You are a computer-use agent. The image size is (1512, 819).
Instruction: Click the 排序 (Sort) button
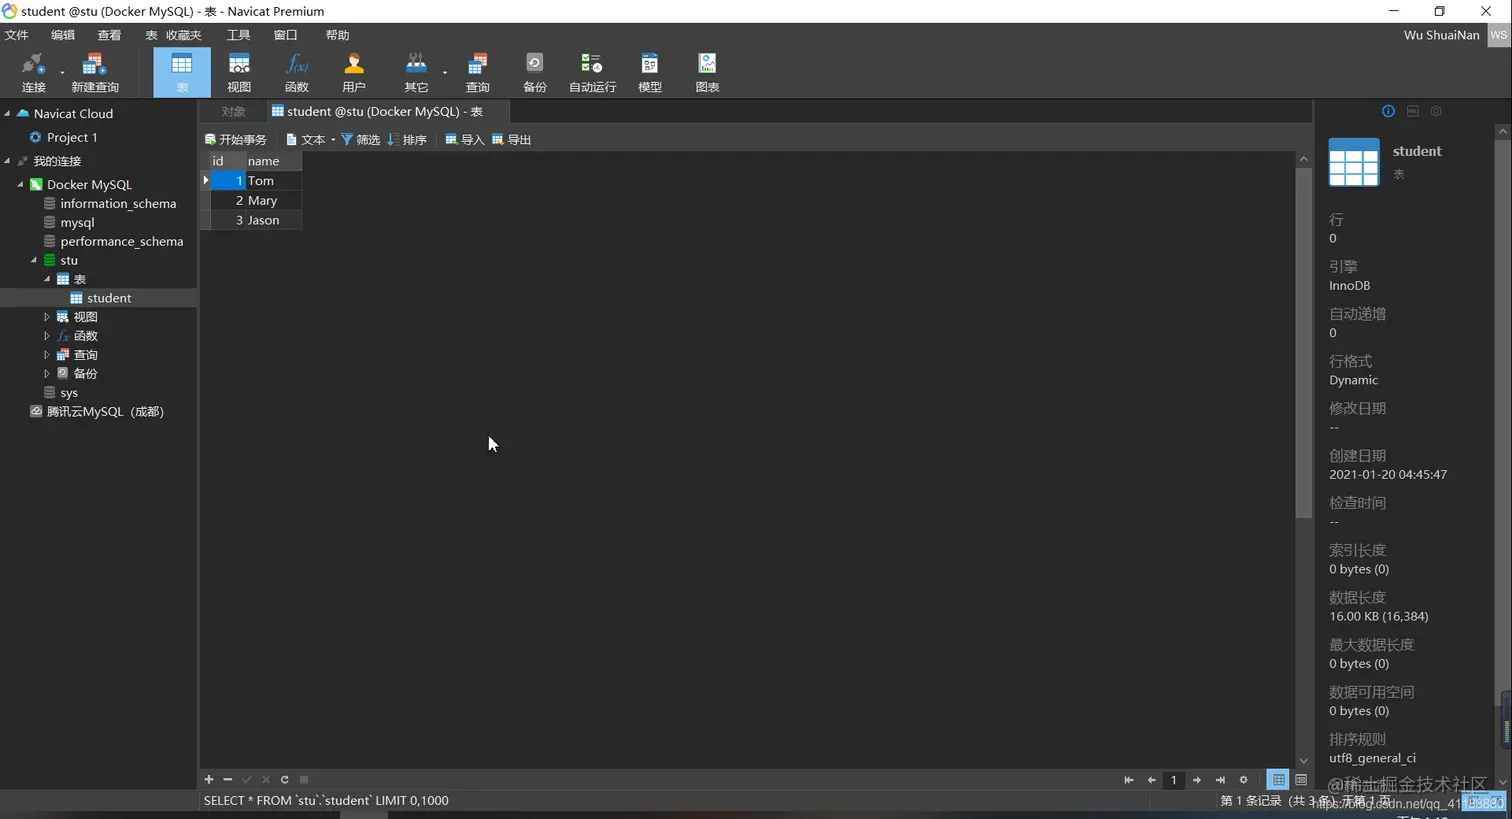click(x=407, y=140)
